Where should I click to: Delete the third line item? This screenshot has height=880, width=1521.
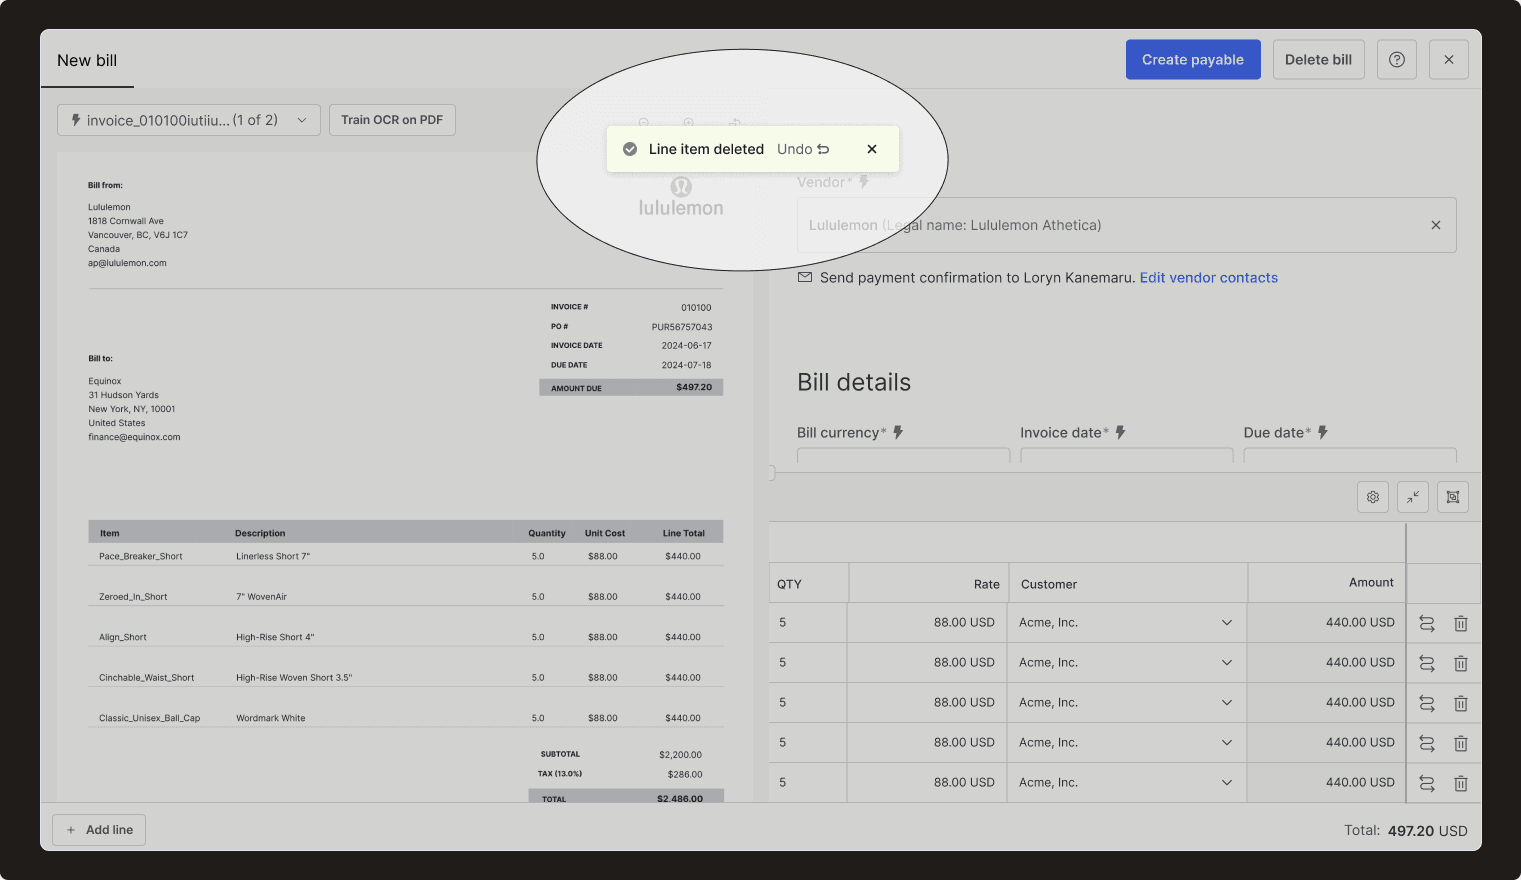[x=1460, y=703]
